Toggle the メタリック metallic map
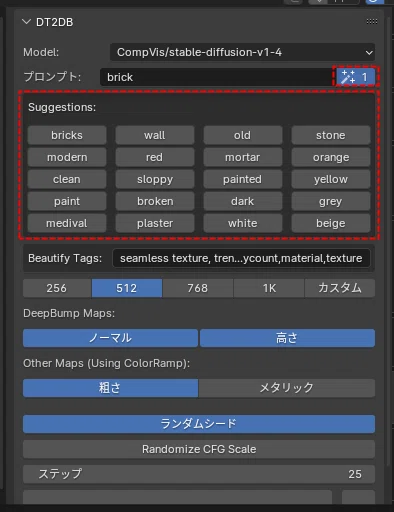The height and width of the screenshot is (512, 394). point(287,388)
